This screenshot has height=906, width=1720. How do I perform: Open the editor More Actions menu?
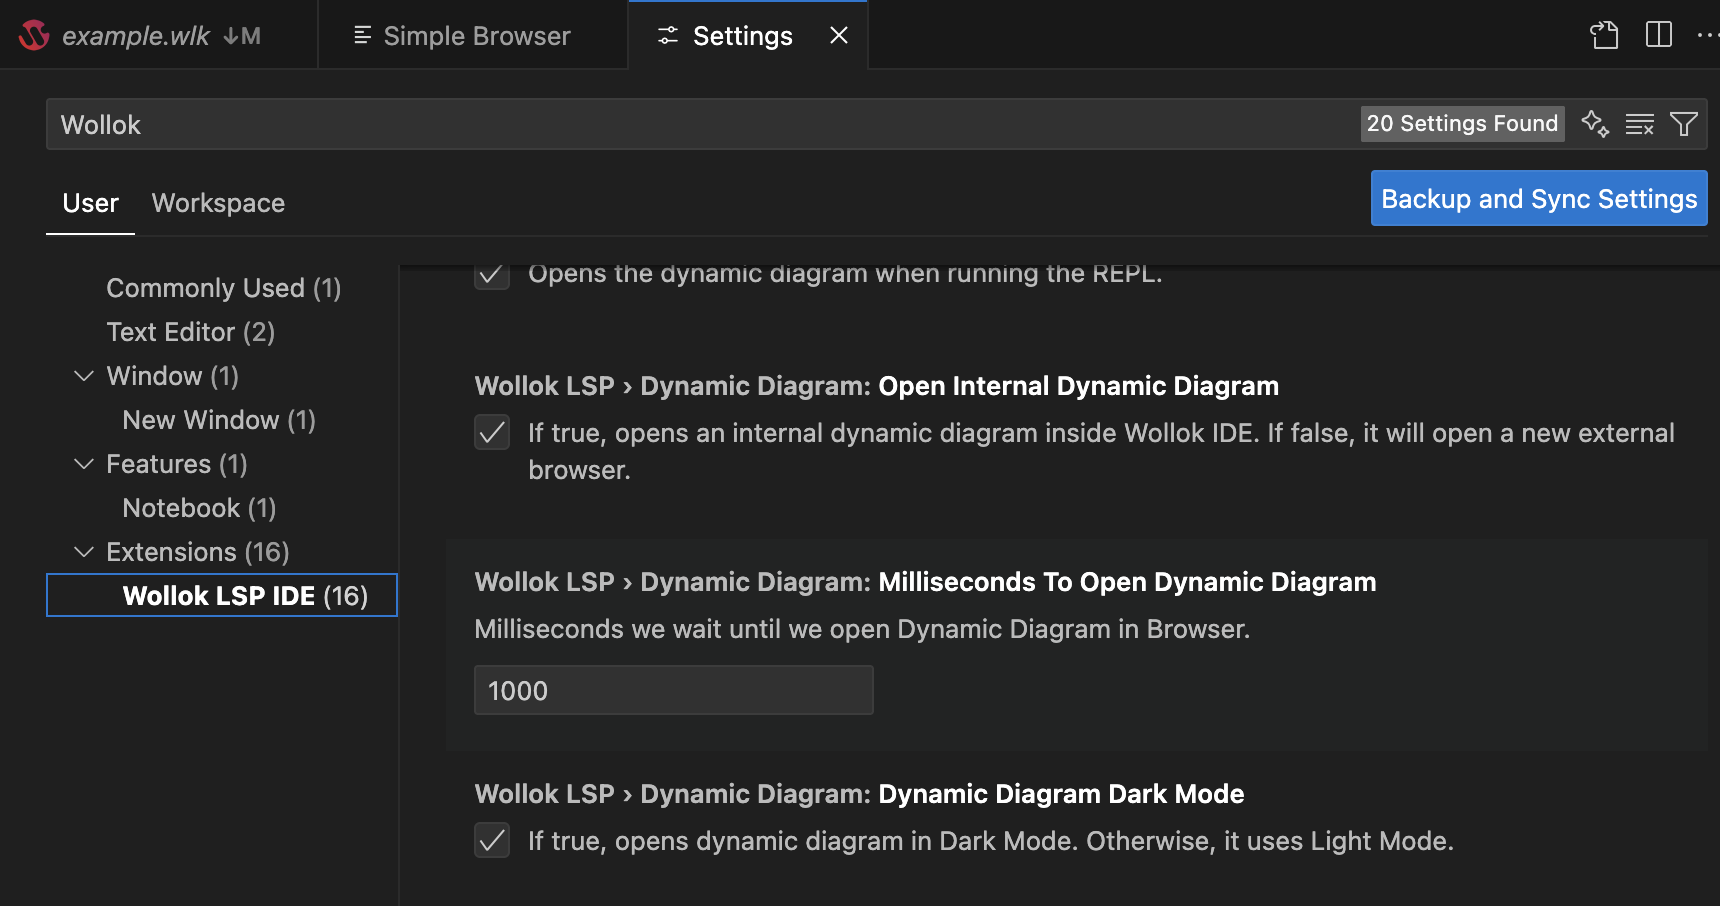(1706, 35)
